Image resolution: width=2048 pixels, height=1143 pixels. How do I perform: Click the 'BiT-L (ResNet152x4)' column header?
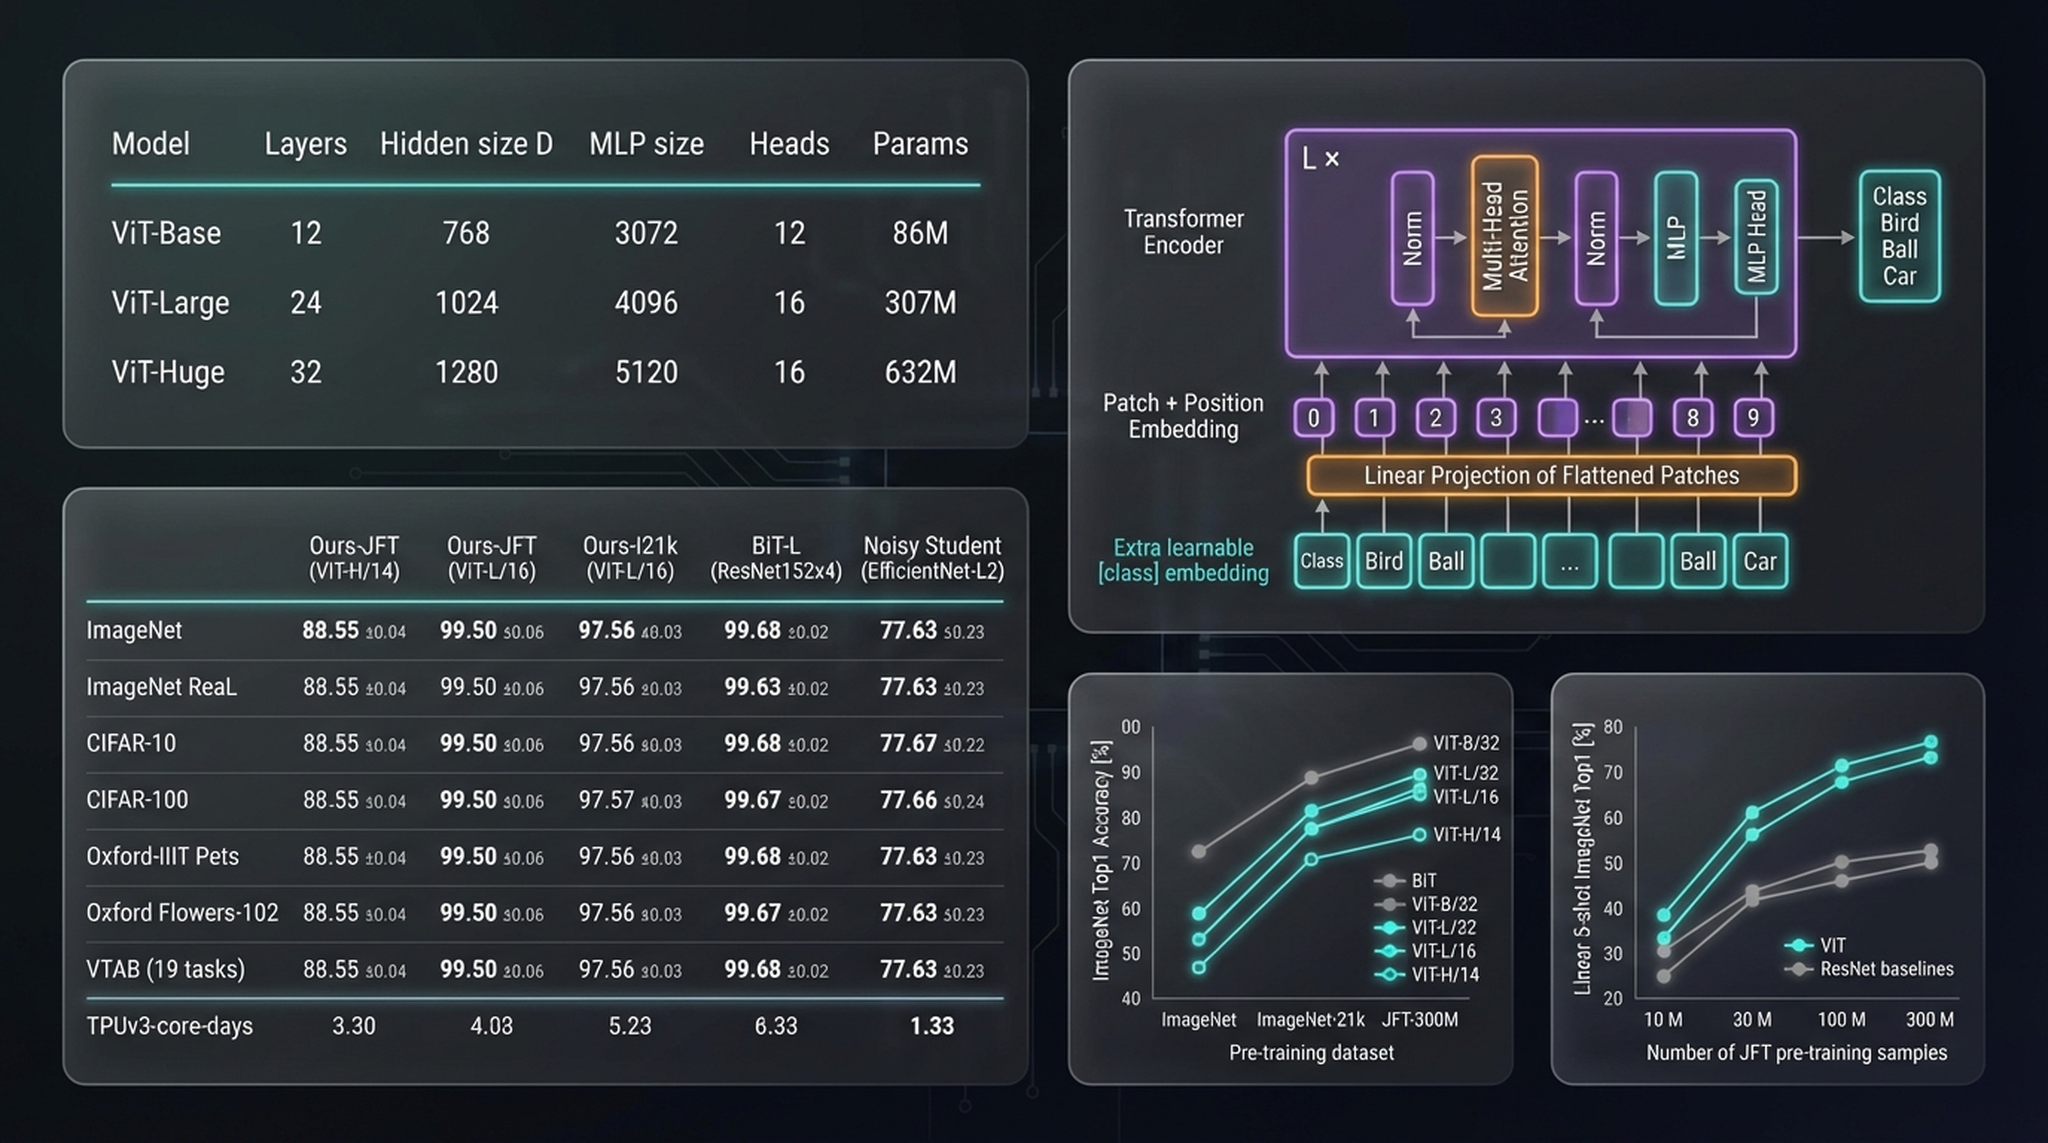[x=776, y=558]
